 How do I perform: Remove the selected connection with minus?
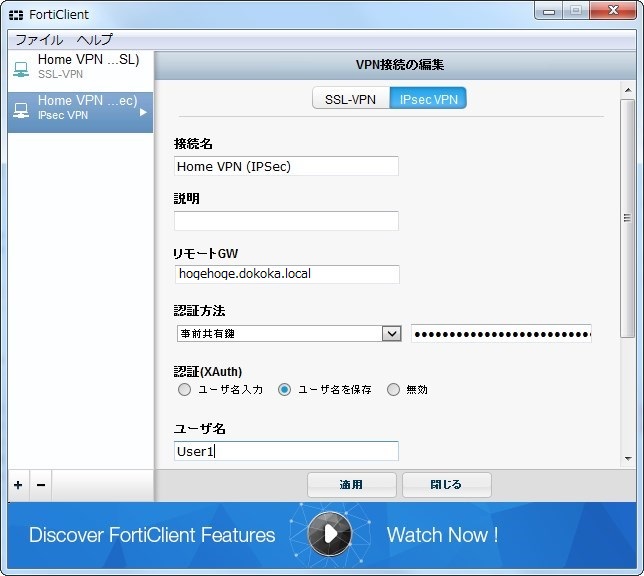41,485
